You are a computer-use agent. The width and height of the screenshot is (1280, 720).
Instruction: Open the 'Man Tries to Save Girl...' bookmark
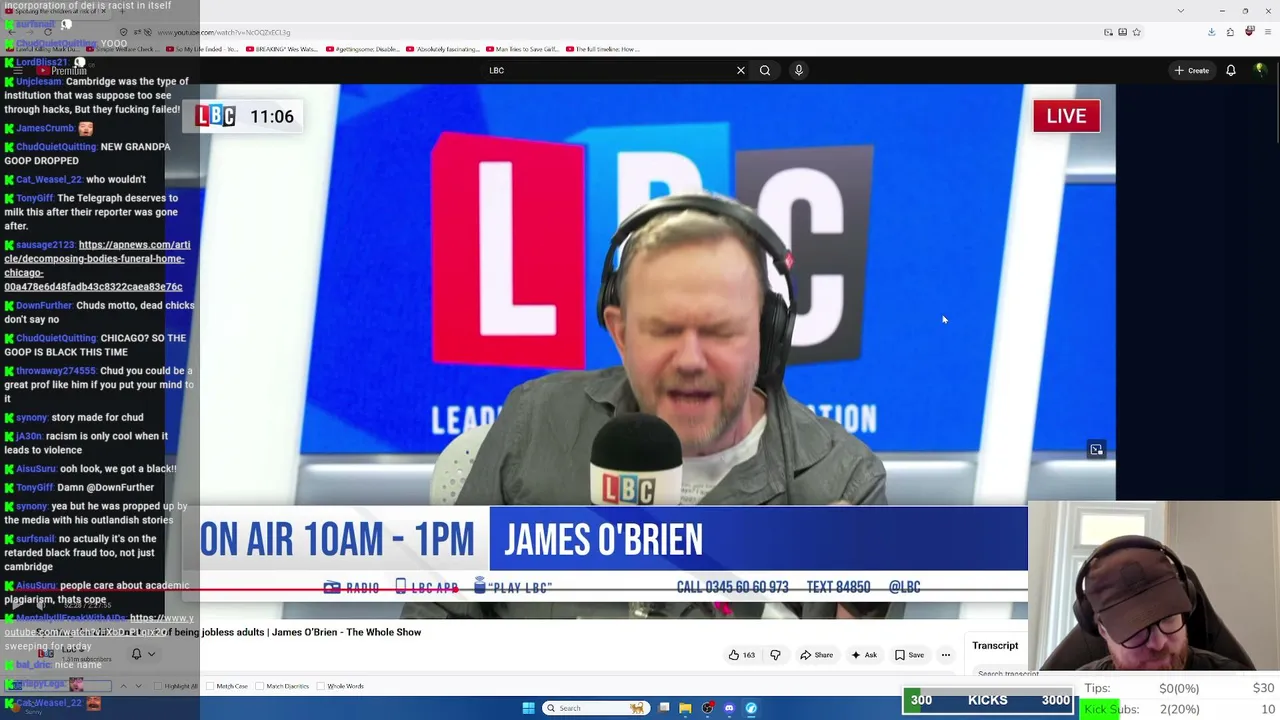pyautogui.click(x=522, y=49)
